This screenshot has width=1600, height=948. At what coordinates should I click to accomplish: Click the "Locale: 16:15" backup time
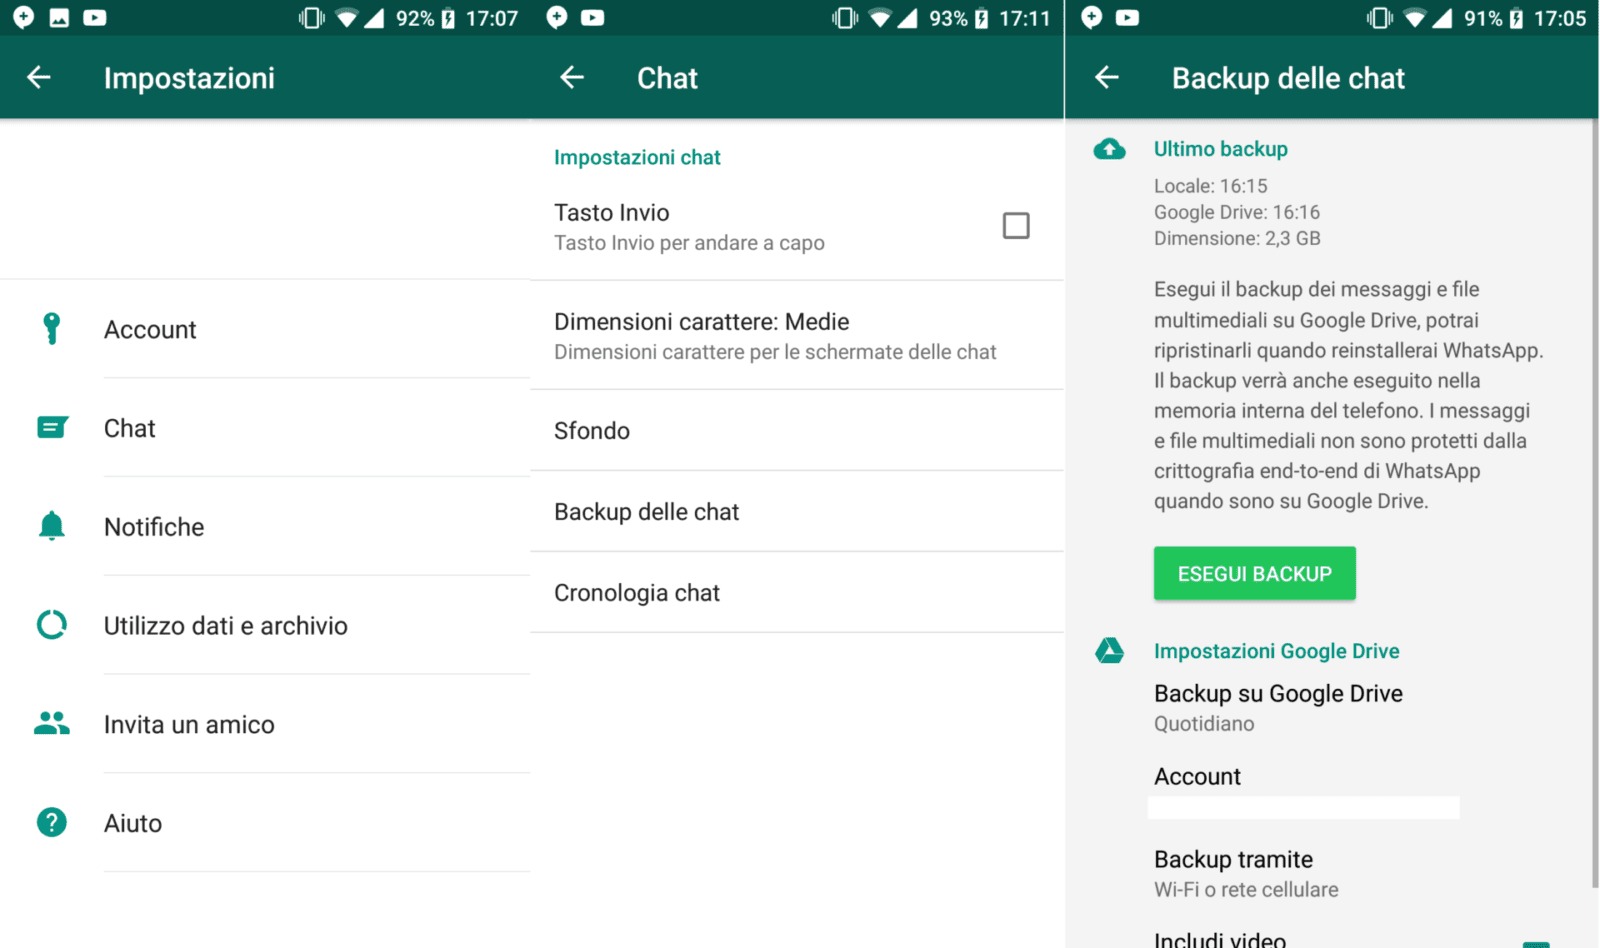1211,186
